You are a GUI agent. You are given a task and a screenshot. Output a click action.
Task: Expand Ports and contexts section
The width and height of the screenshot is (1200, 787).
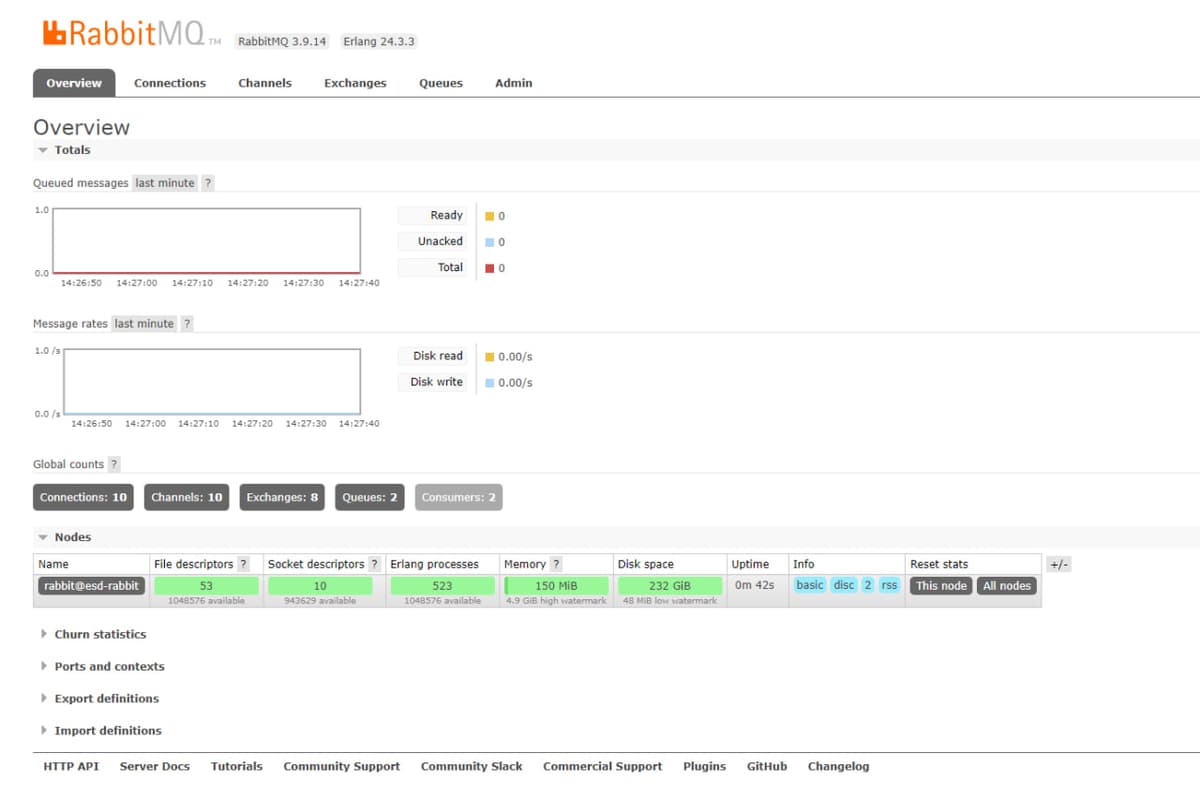(x=108, y=666)
